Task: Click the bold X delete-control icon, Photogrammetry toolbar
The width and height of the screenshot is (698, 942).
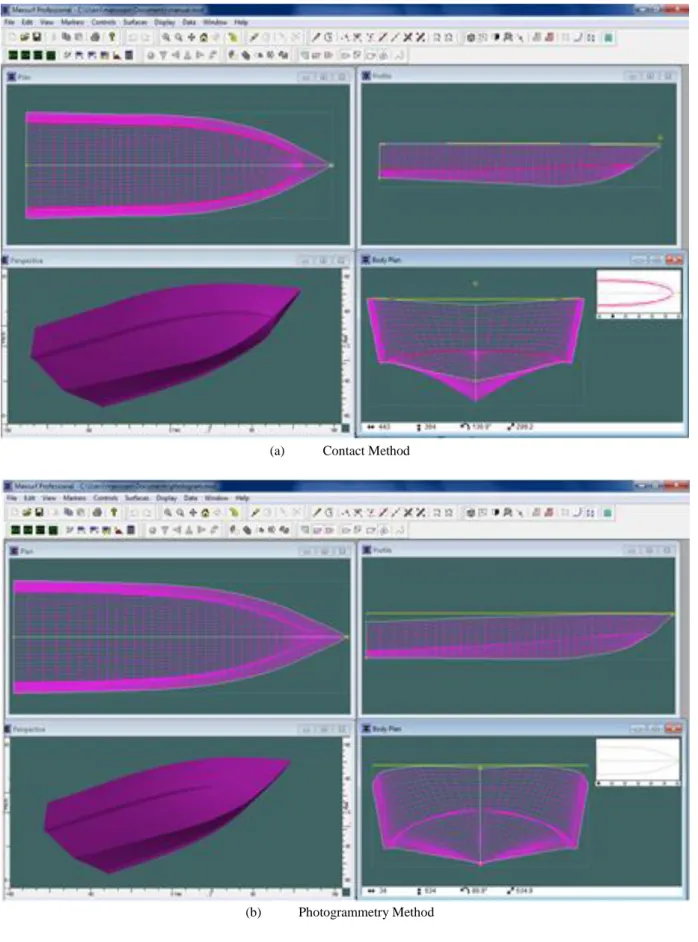Action: coord(408,512)
